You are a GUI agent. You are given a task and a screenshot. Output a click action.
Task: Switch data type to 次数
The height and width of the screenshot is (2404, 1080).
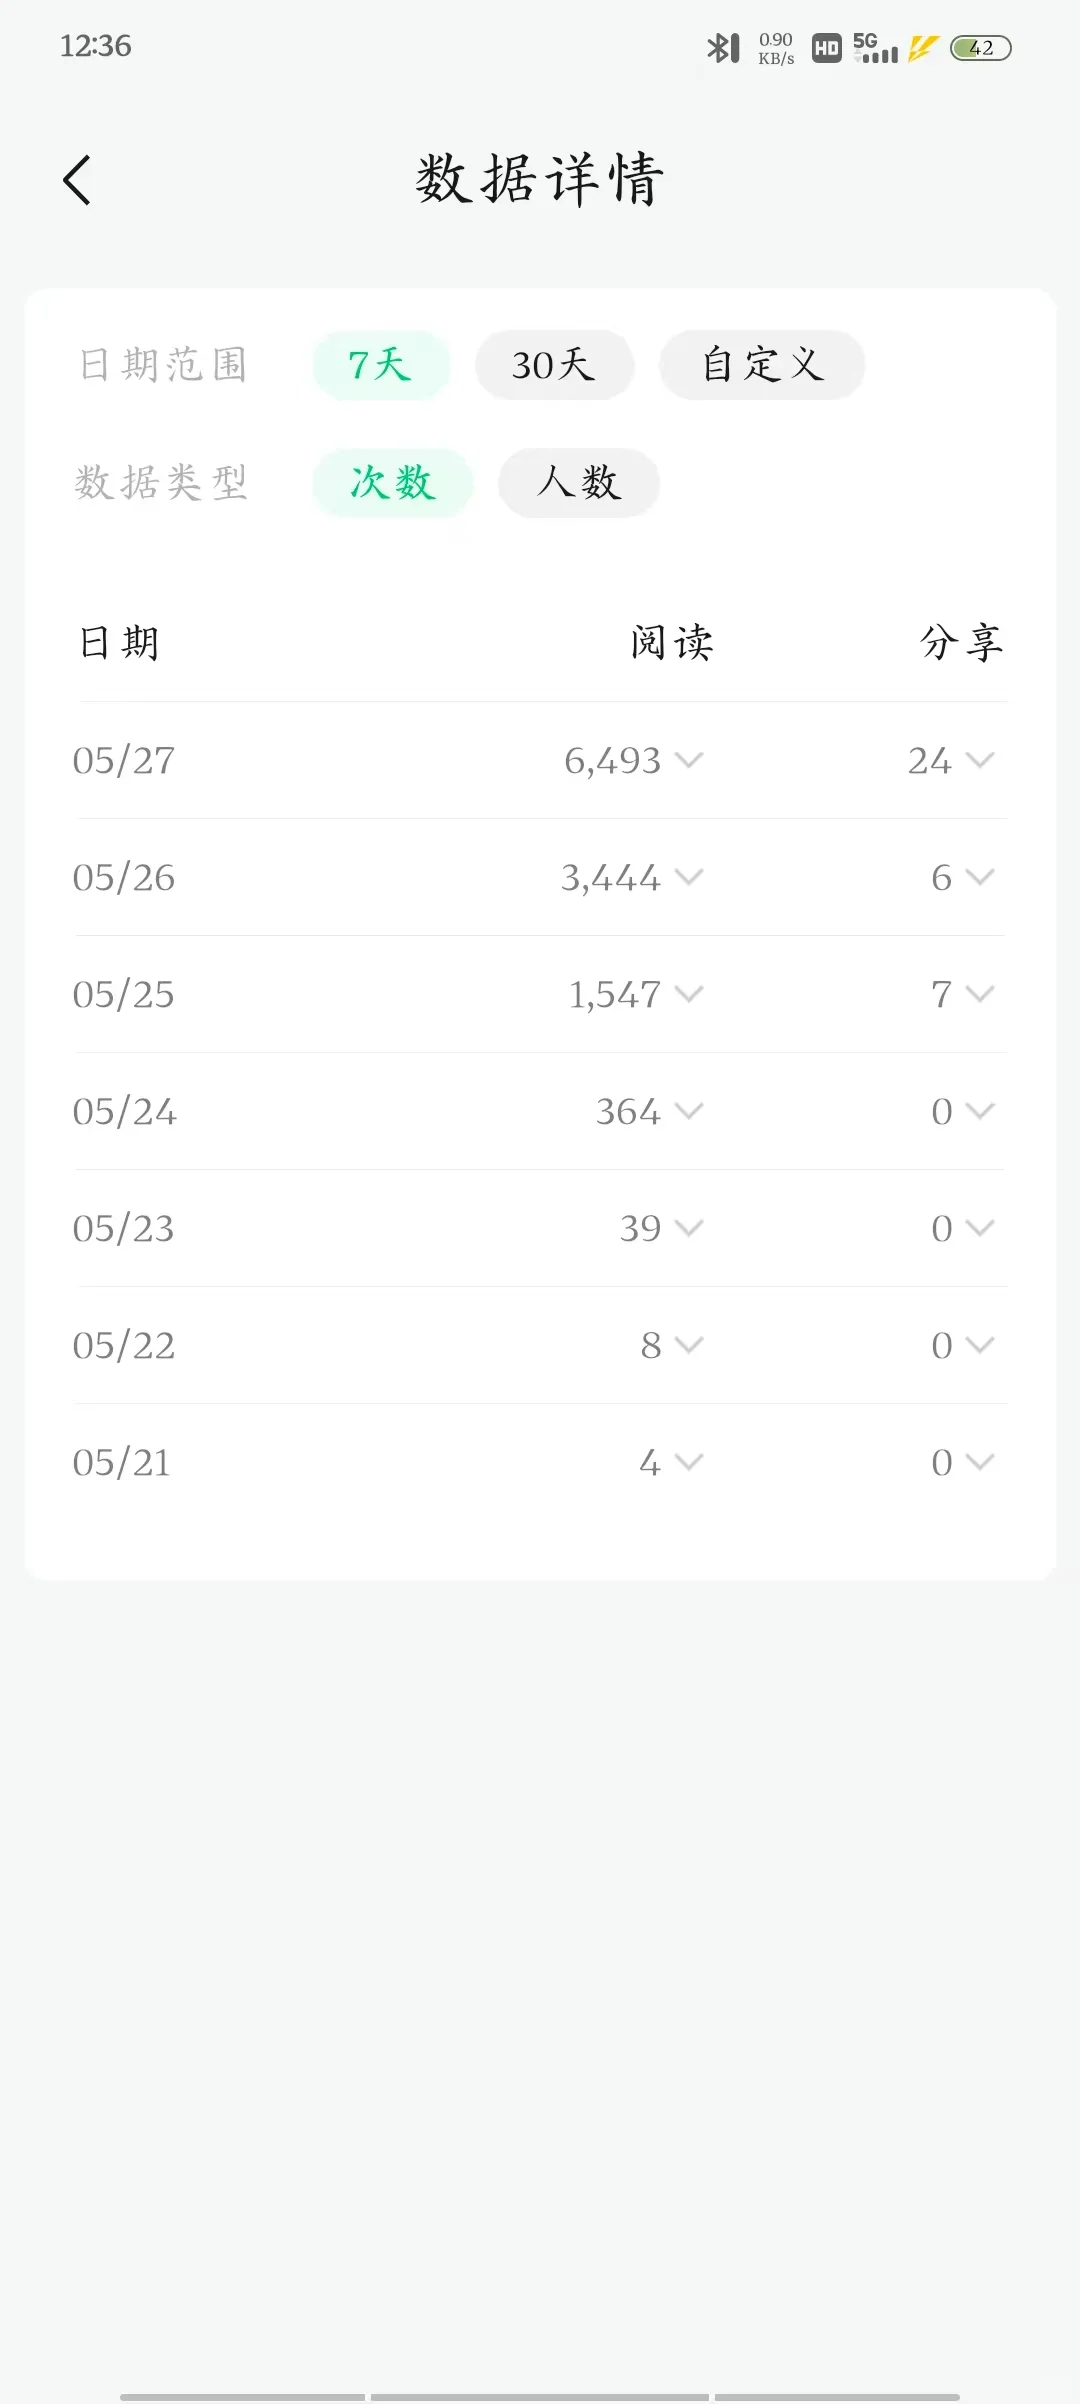[x=392, y=483]
